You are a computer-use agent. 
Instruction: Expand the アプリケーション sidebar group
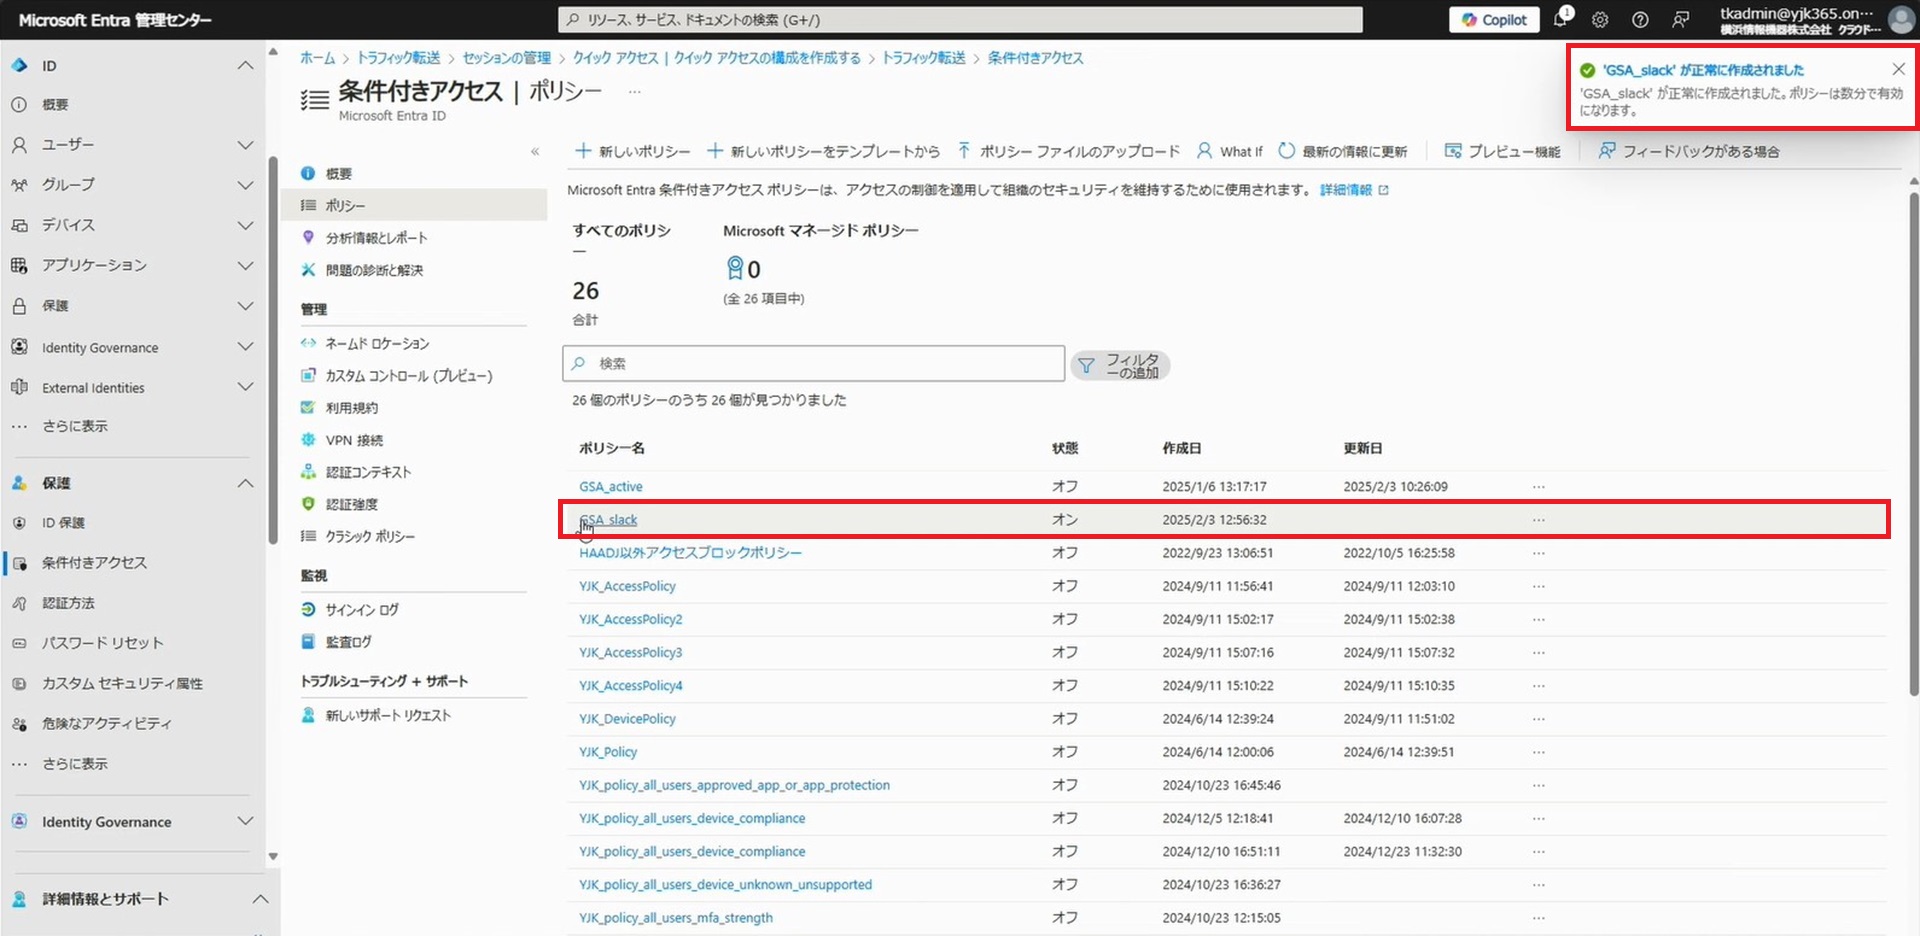[245, 265]
